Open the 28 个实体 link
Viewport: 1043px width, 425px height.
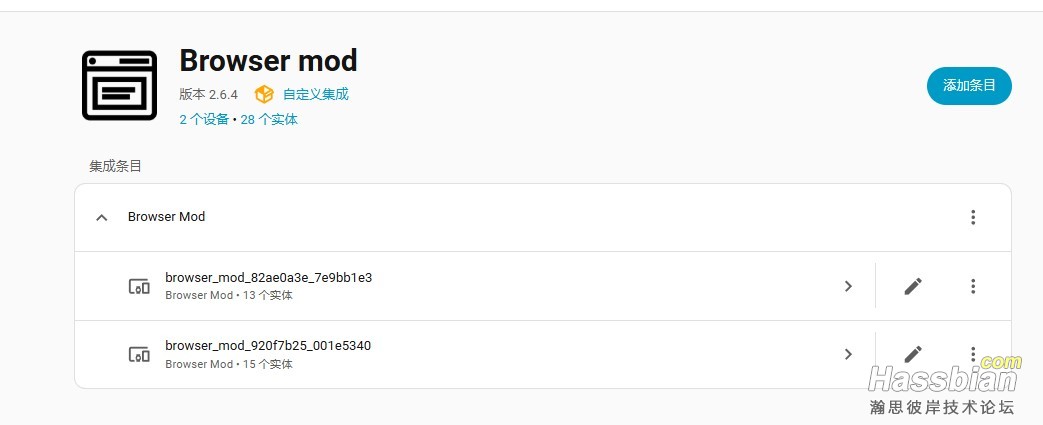(269, 119)
